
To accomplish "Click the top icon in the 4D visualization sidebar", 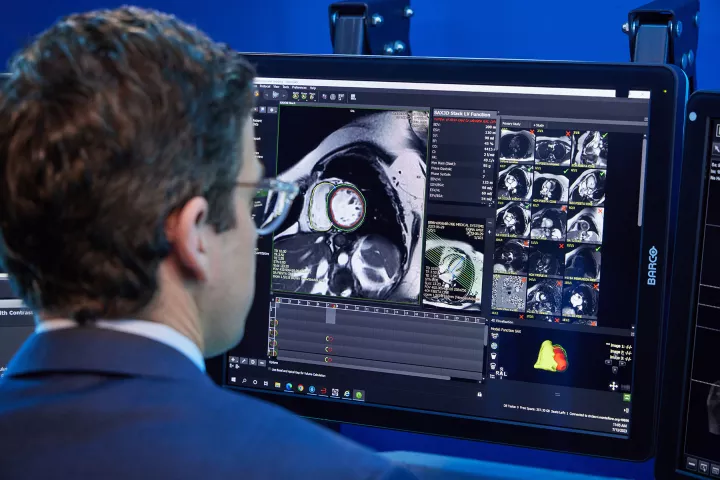I will (495, 336).
